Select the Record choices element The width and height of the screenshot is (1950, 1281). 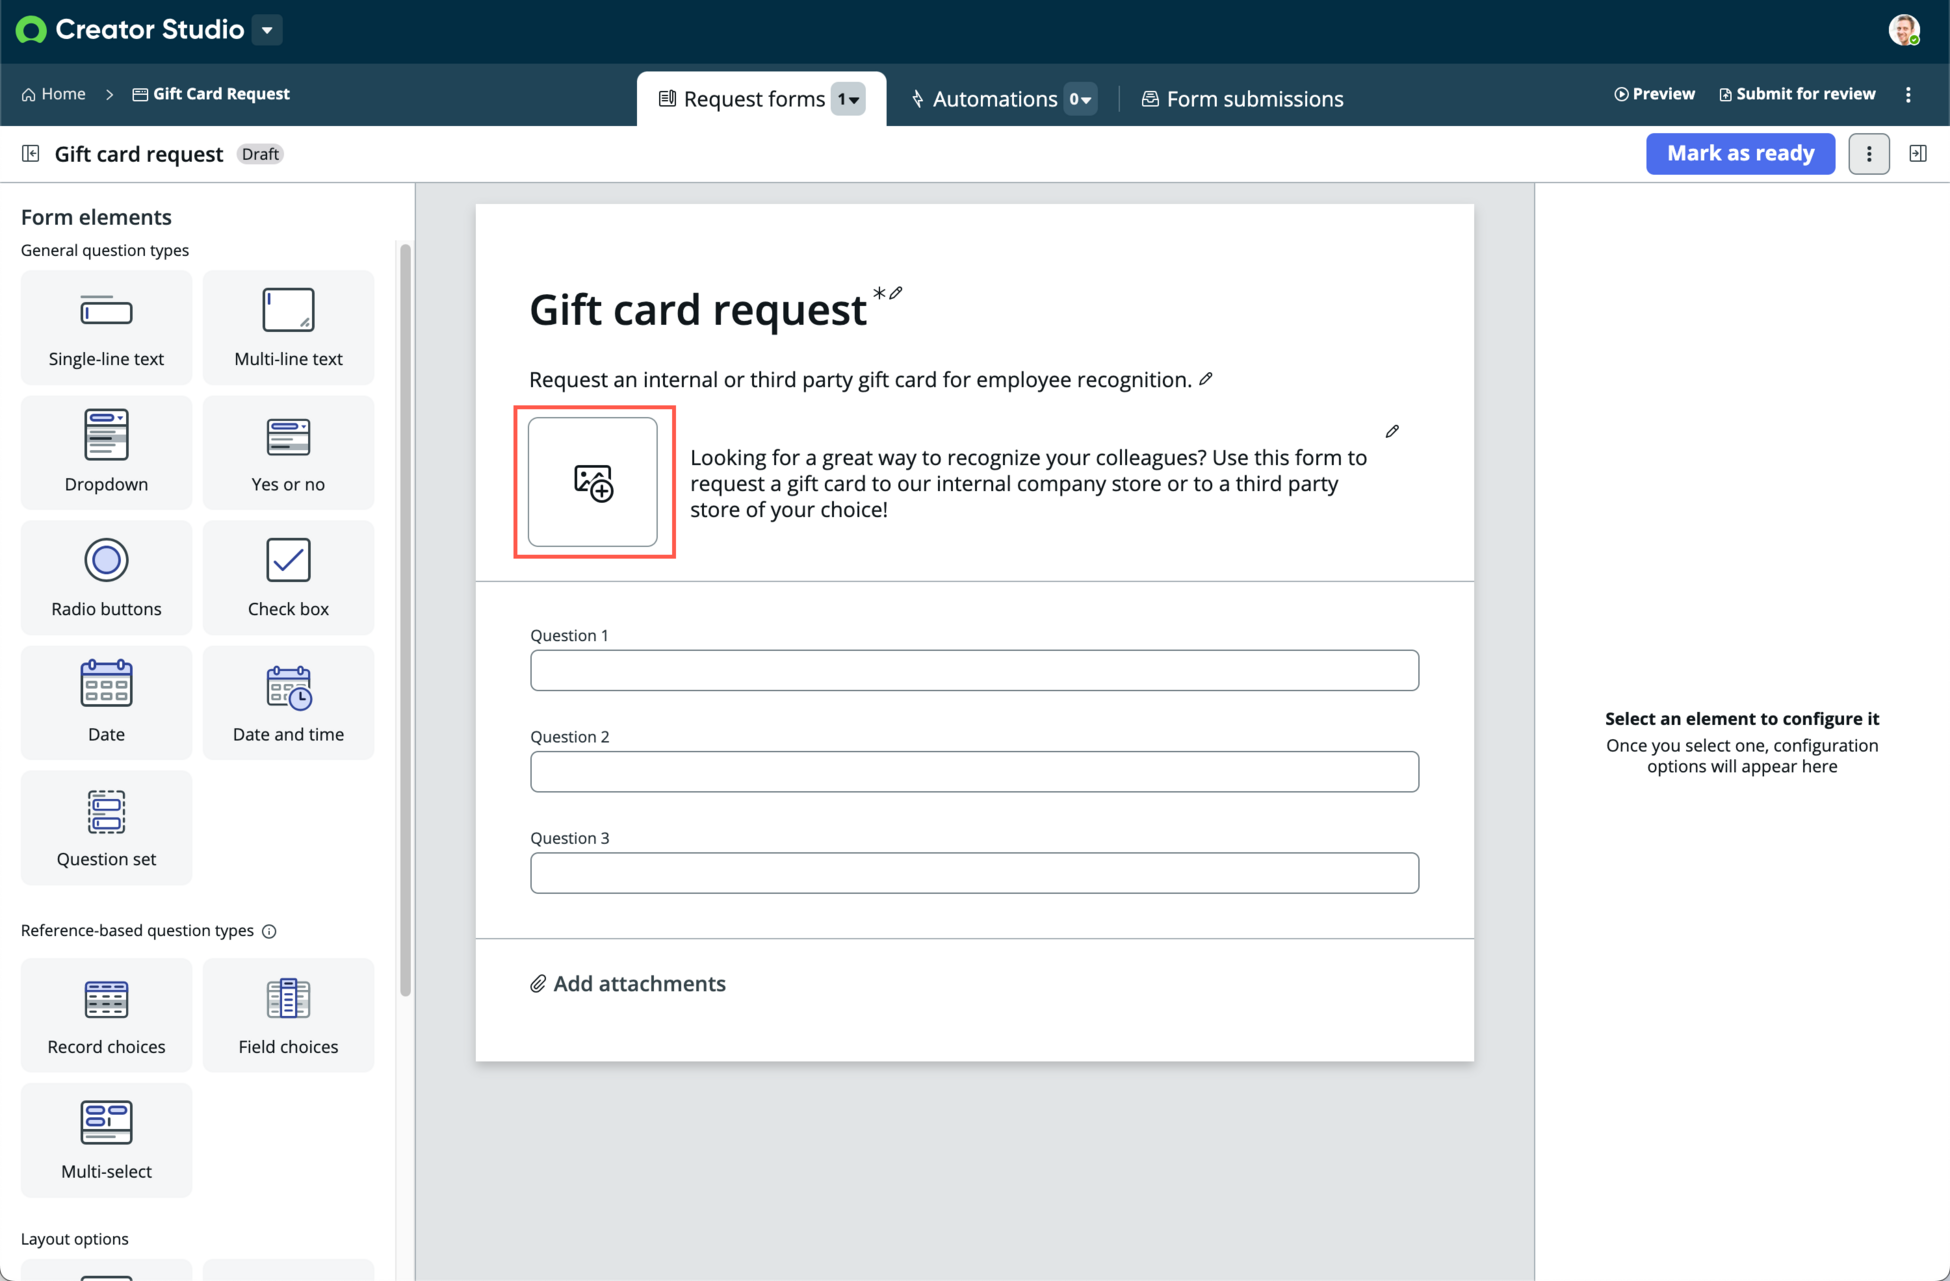[x=106, y=1015]
